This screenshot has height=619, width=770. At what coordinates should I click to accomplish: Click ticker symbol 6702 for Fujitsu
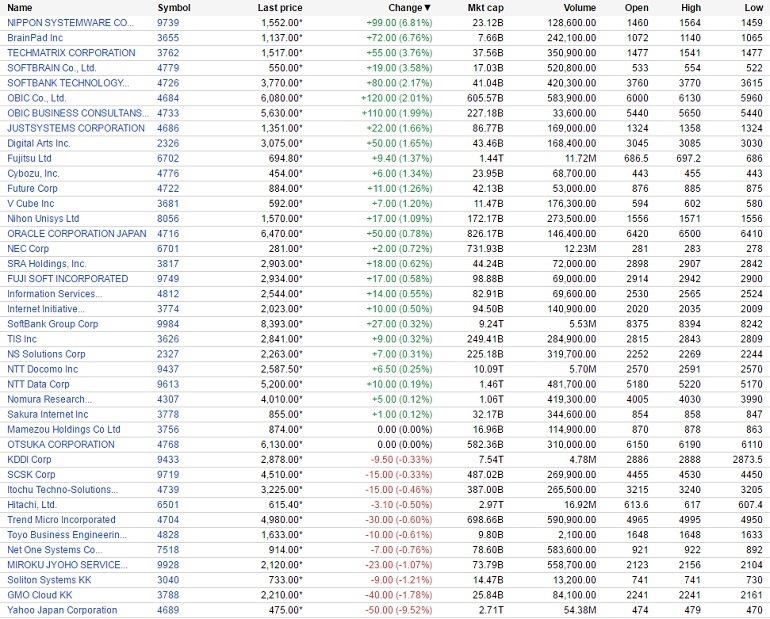click(168, 158)
